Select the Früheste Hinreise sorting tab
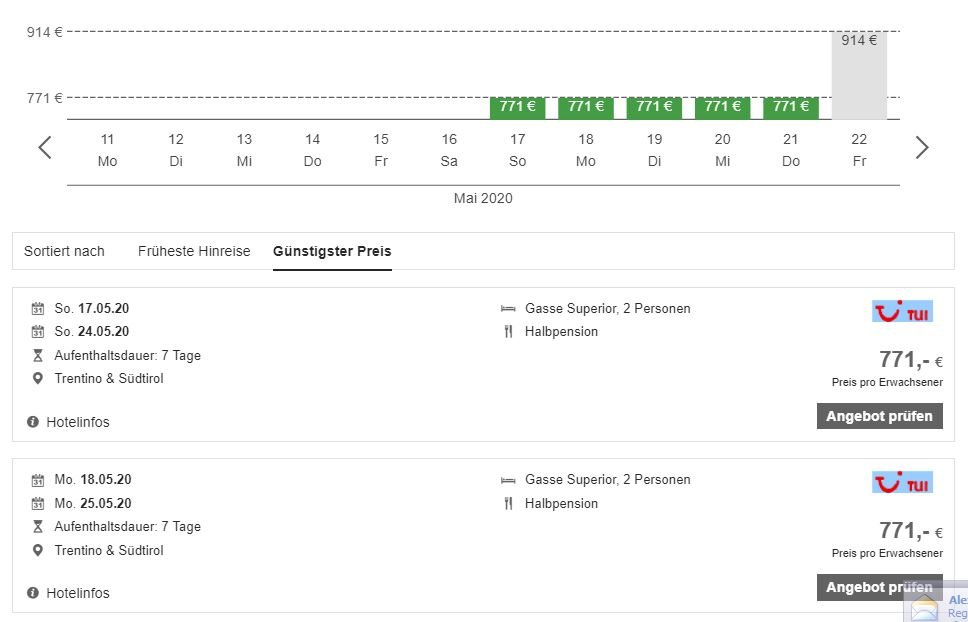The width and height of the screenshot is (968, 622). click(x=194, y=251)
